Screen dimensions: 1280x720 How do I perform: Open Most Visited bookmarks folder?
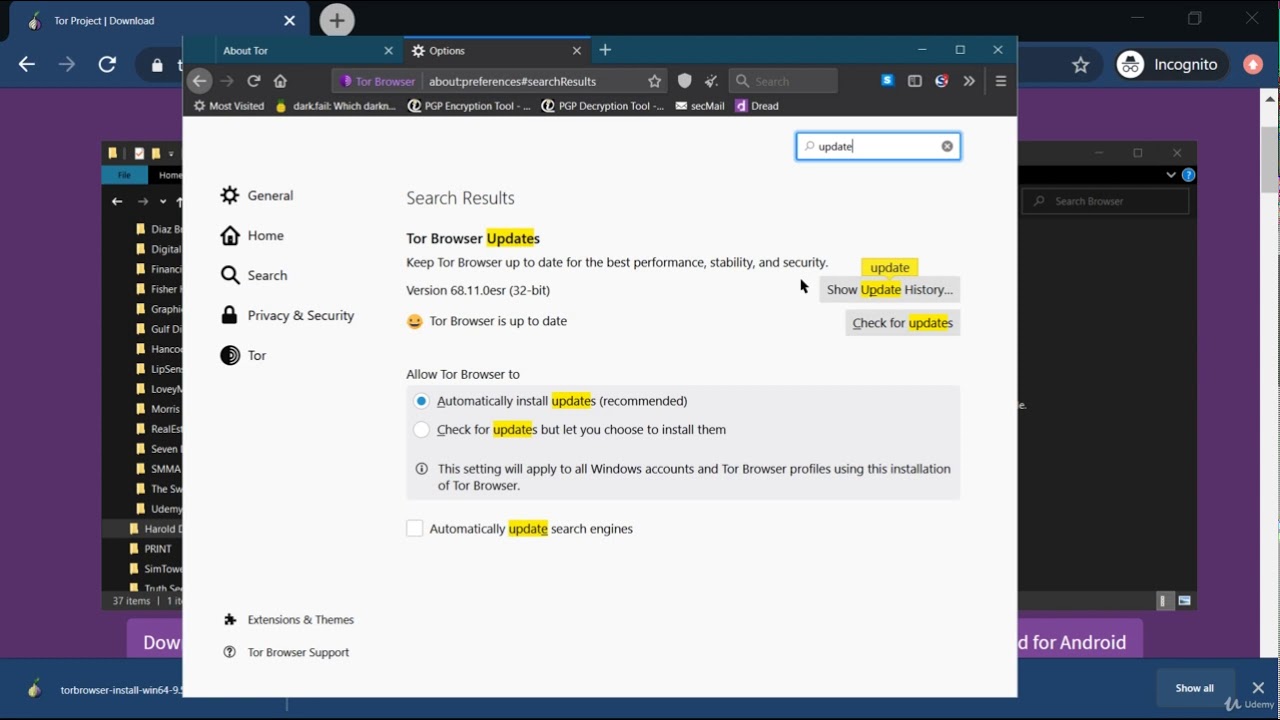point(229,106)
